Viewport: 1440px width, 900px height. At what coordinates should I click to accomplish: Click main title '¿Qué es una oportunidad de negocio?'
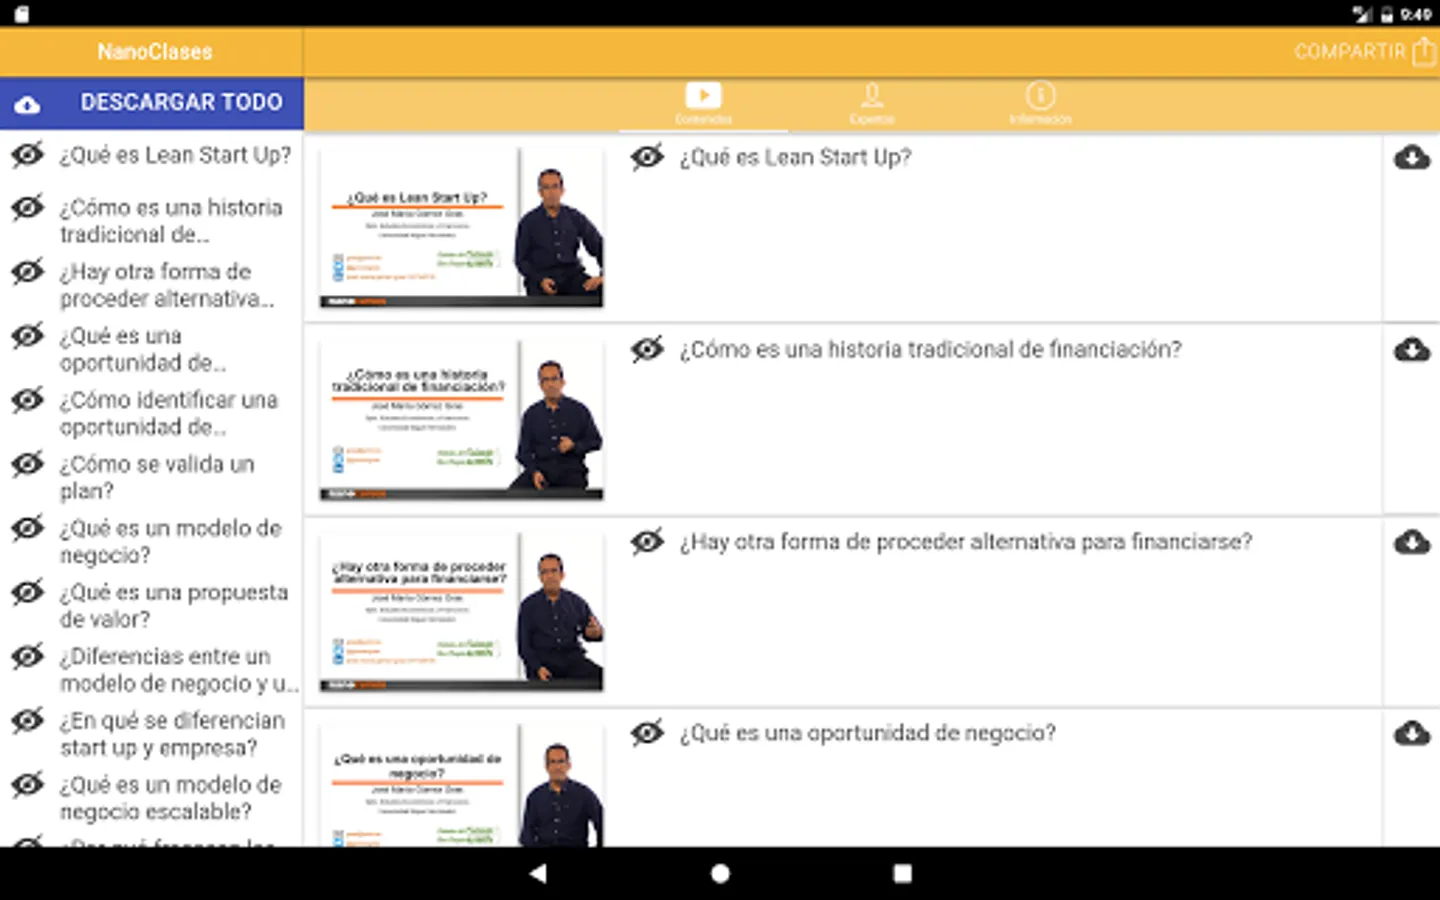click(x=867, y=733)
